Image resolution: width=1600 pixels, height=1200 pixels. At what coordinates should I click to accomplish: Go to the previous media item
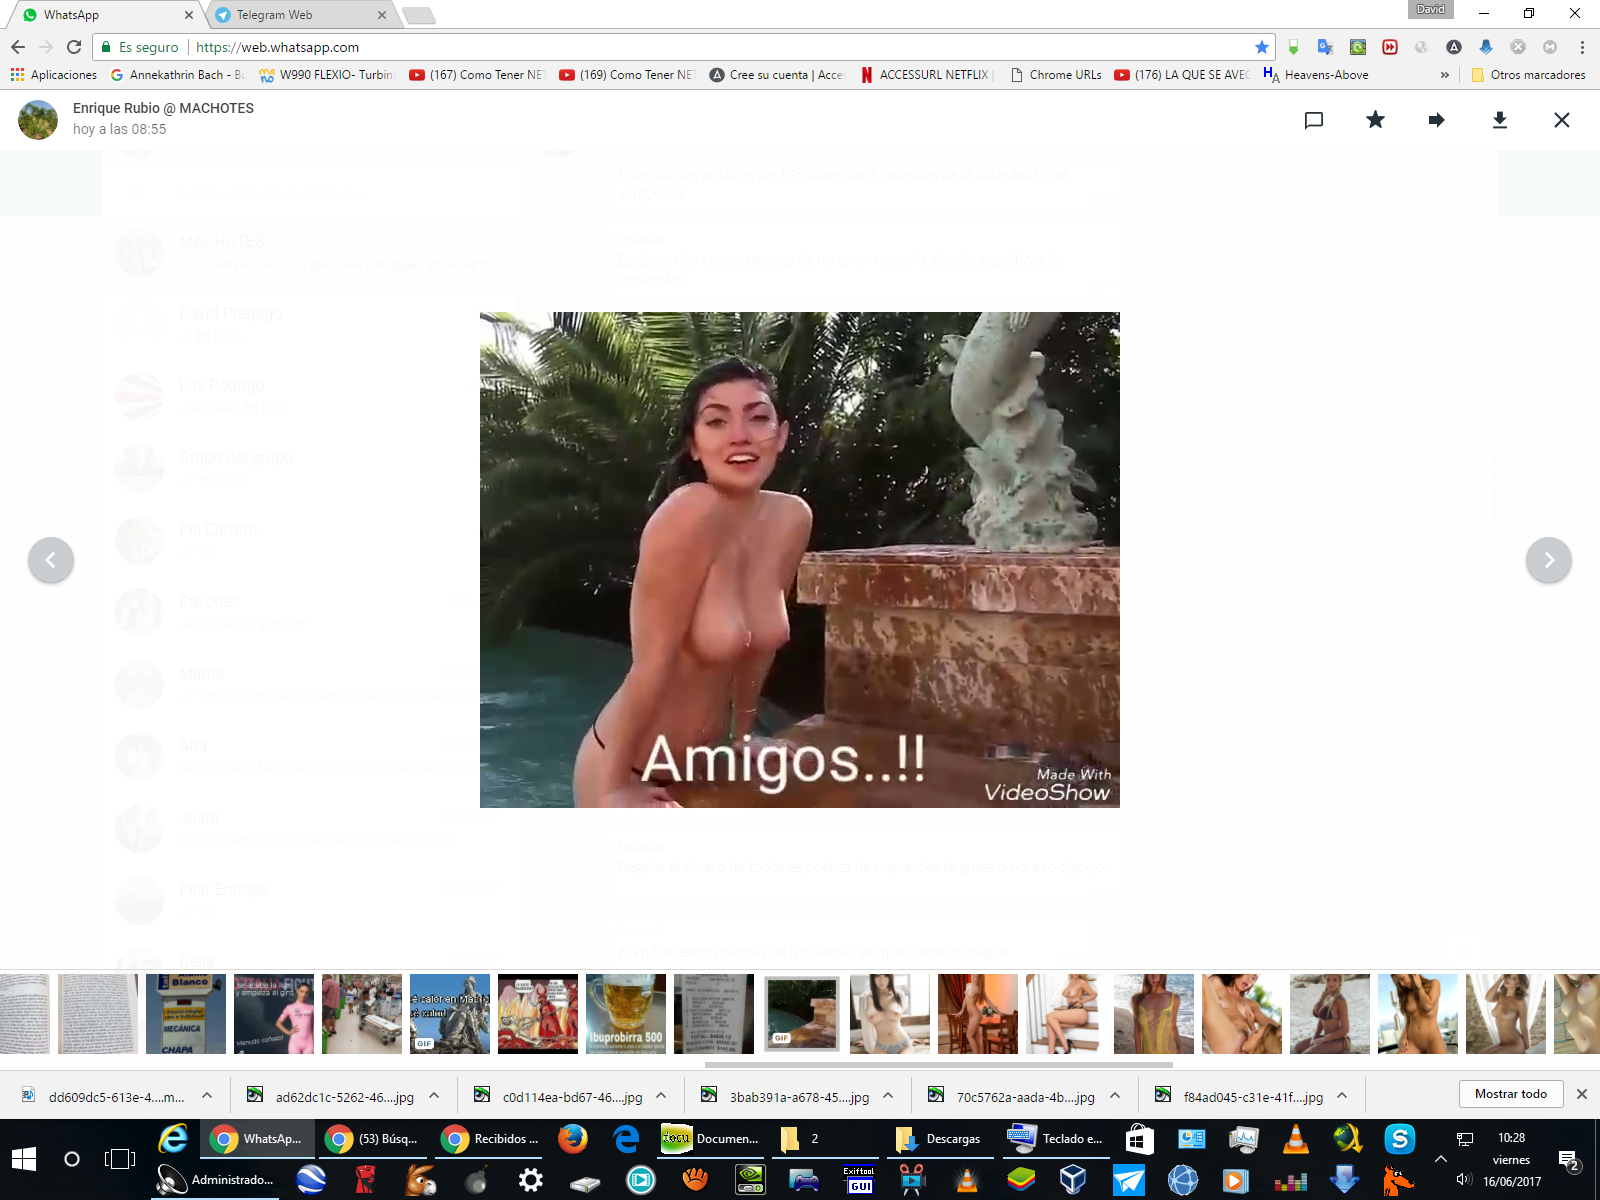click(51, 560)
